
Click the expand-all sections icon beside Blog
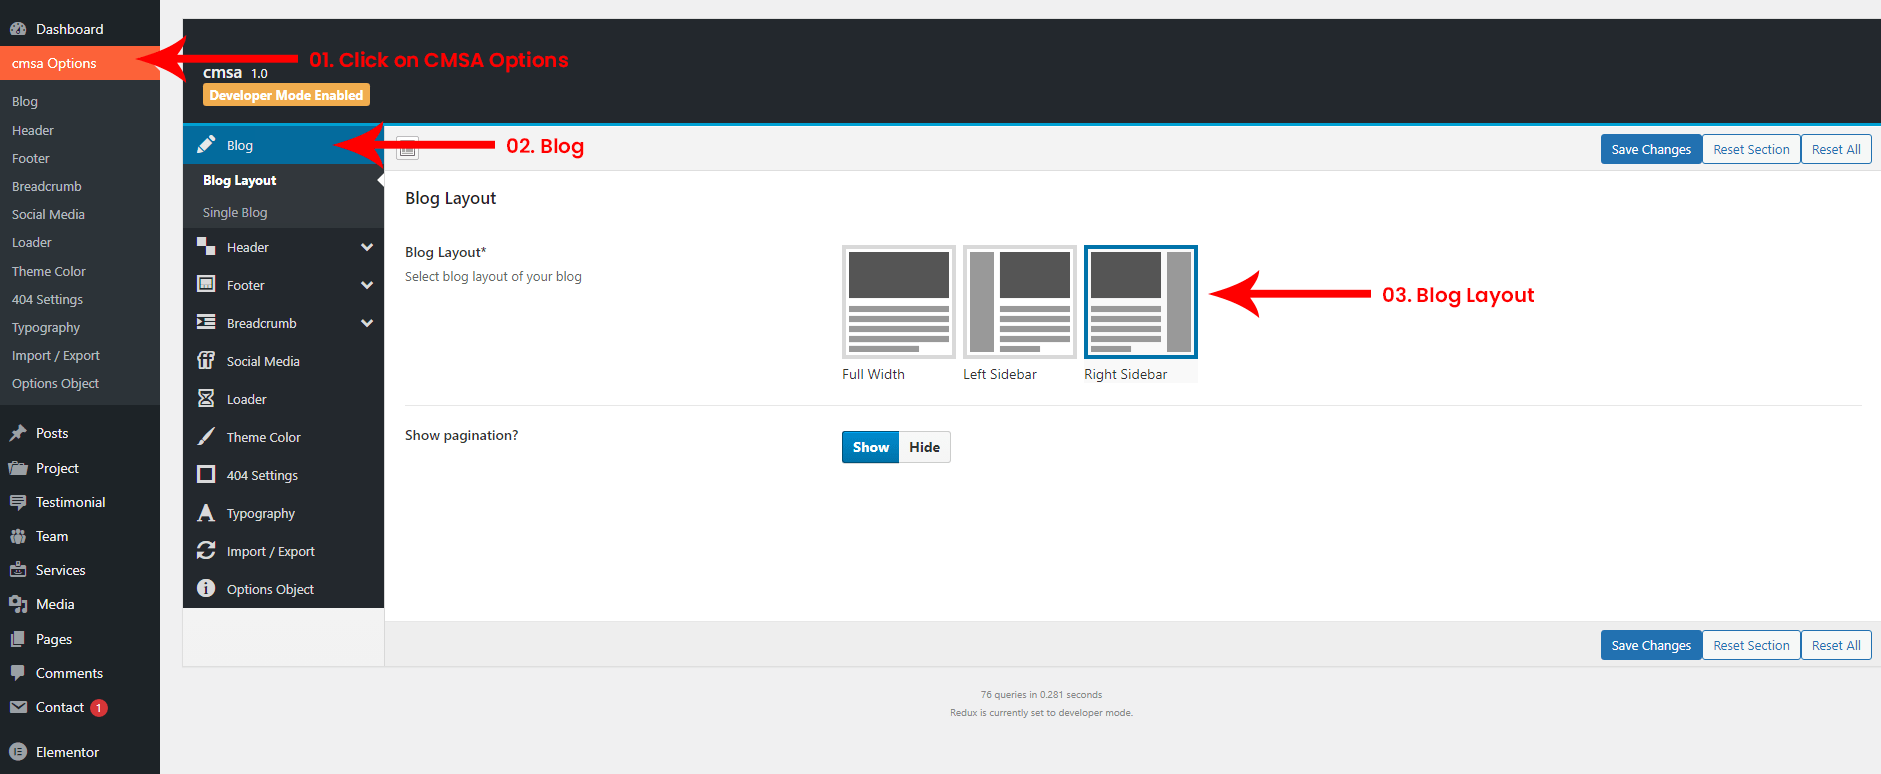click(407, 149)
